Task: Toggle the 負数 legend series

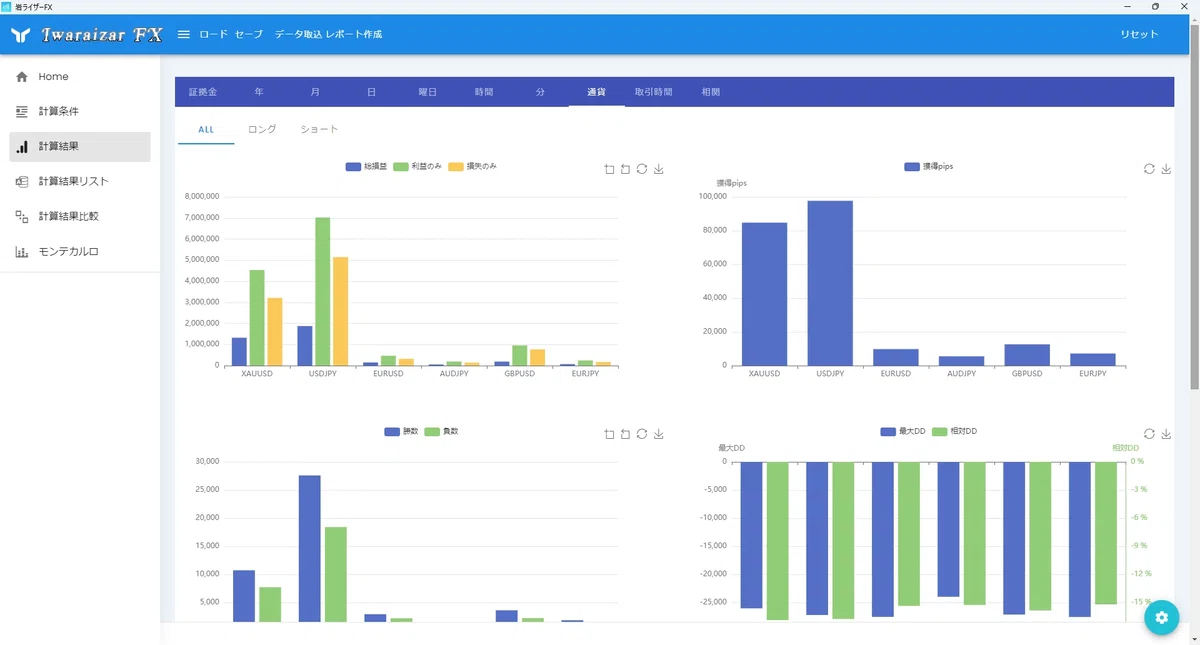Action: point(442,431)
